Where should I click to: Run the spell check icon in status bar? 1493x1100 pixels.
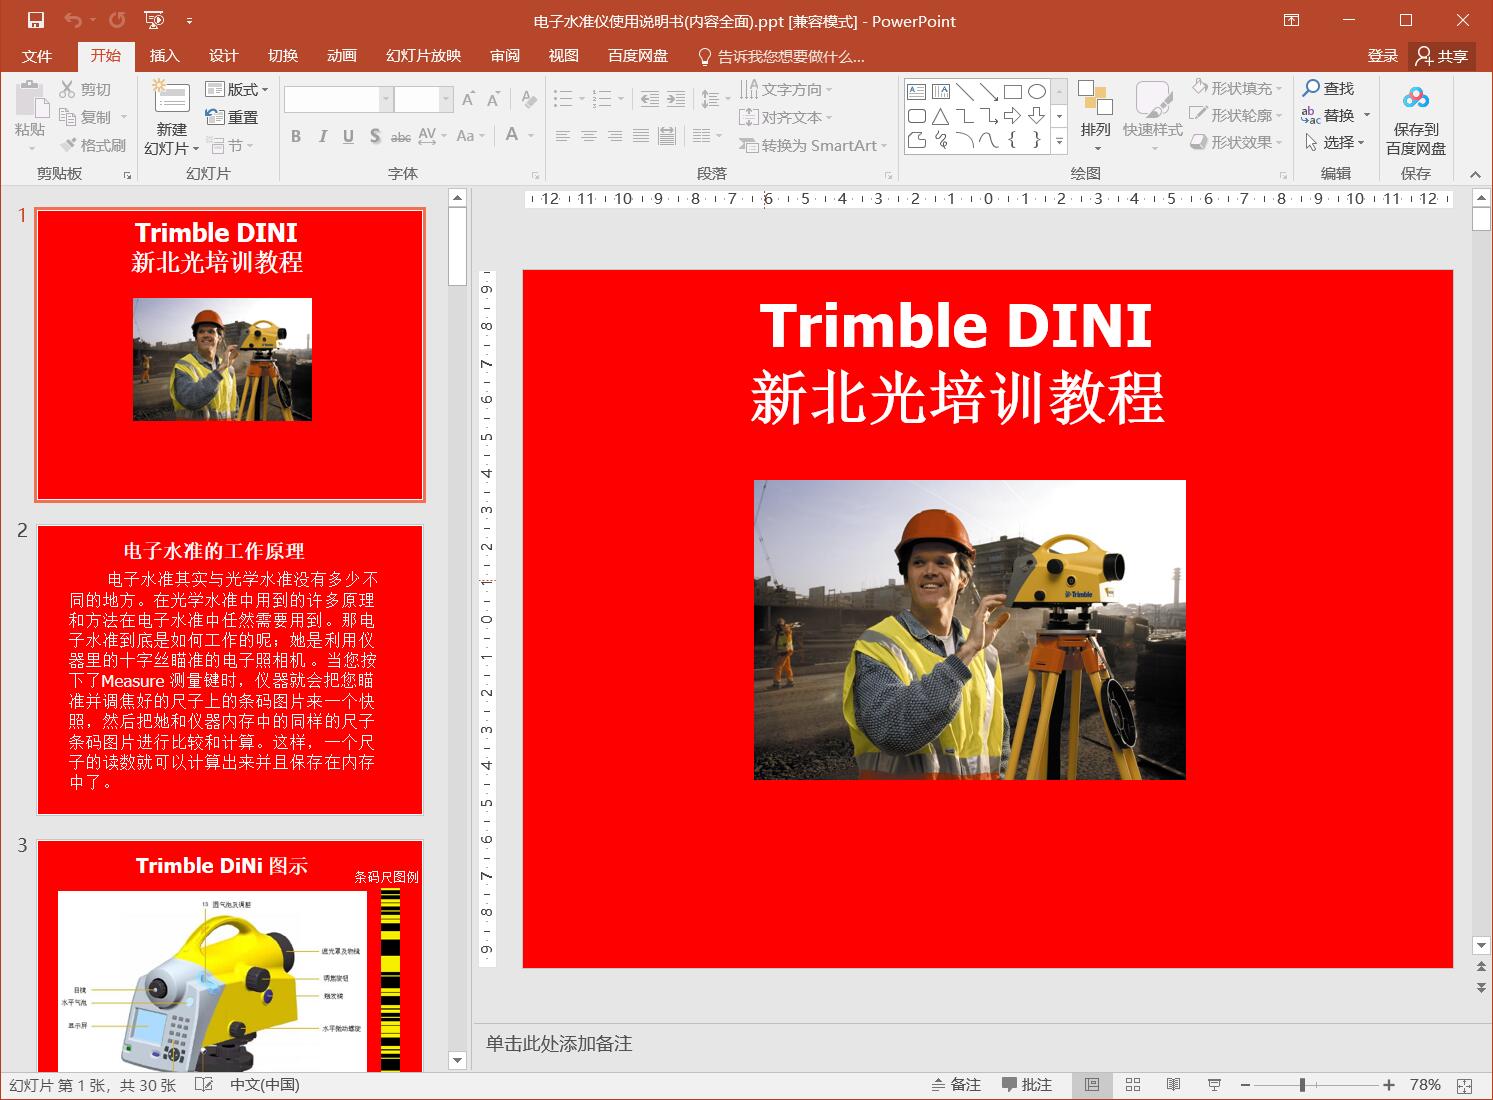(204, 1085)
